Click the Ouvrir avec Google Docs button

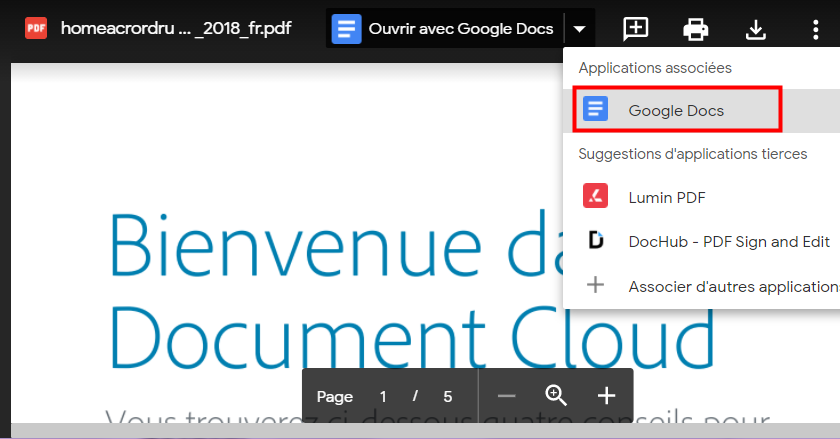[445, 28]
